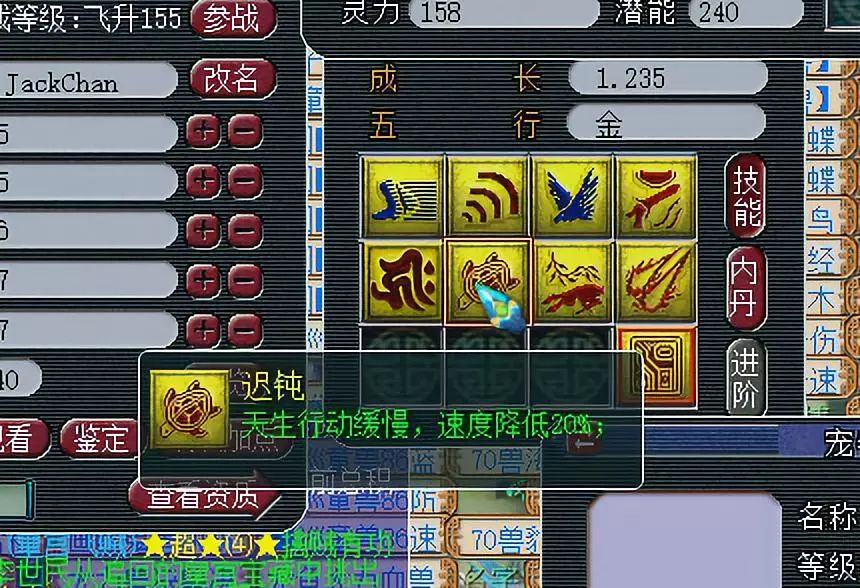
Task: Click the JackChan pet name field
Action: (88, 81)
